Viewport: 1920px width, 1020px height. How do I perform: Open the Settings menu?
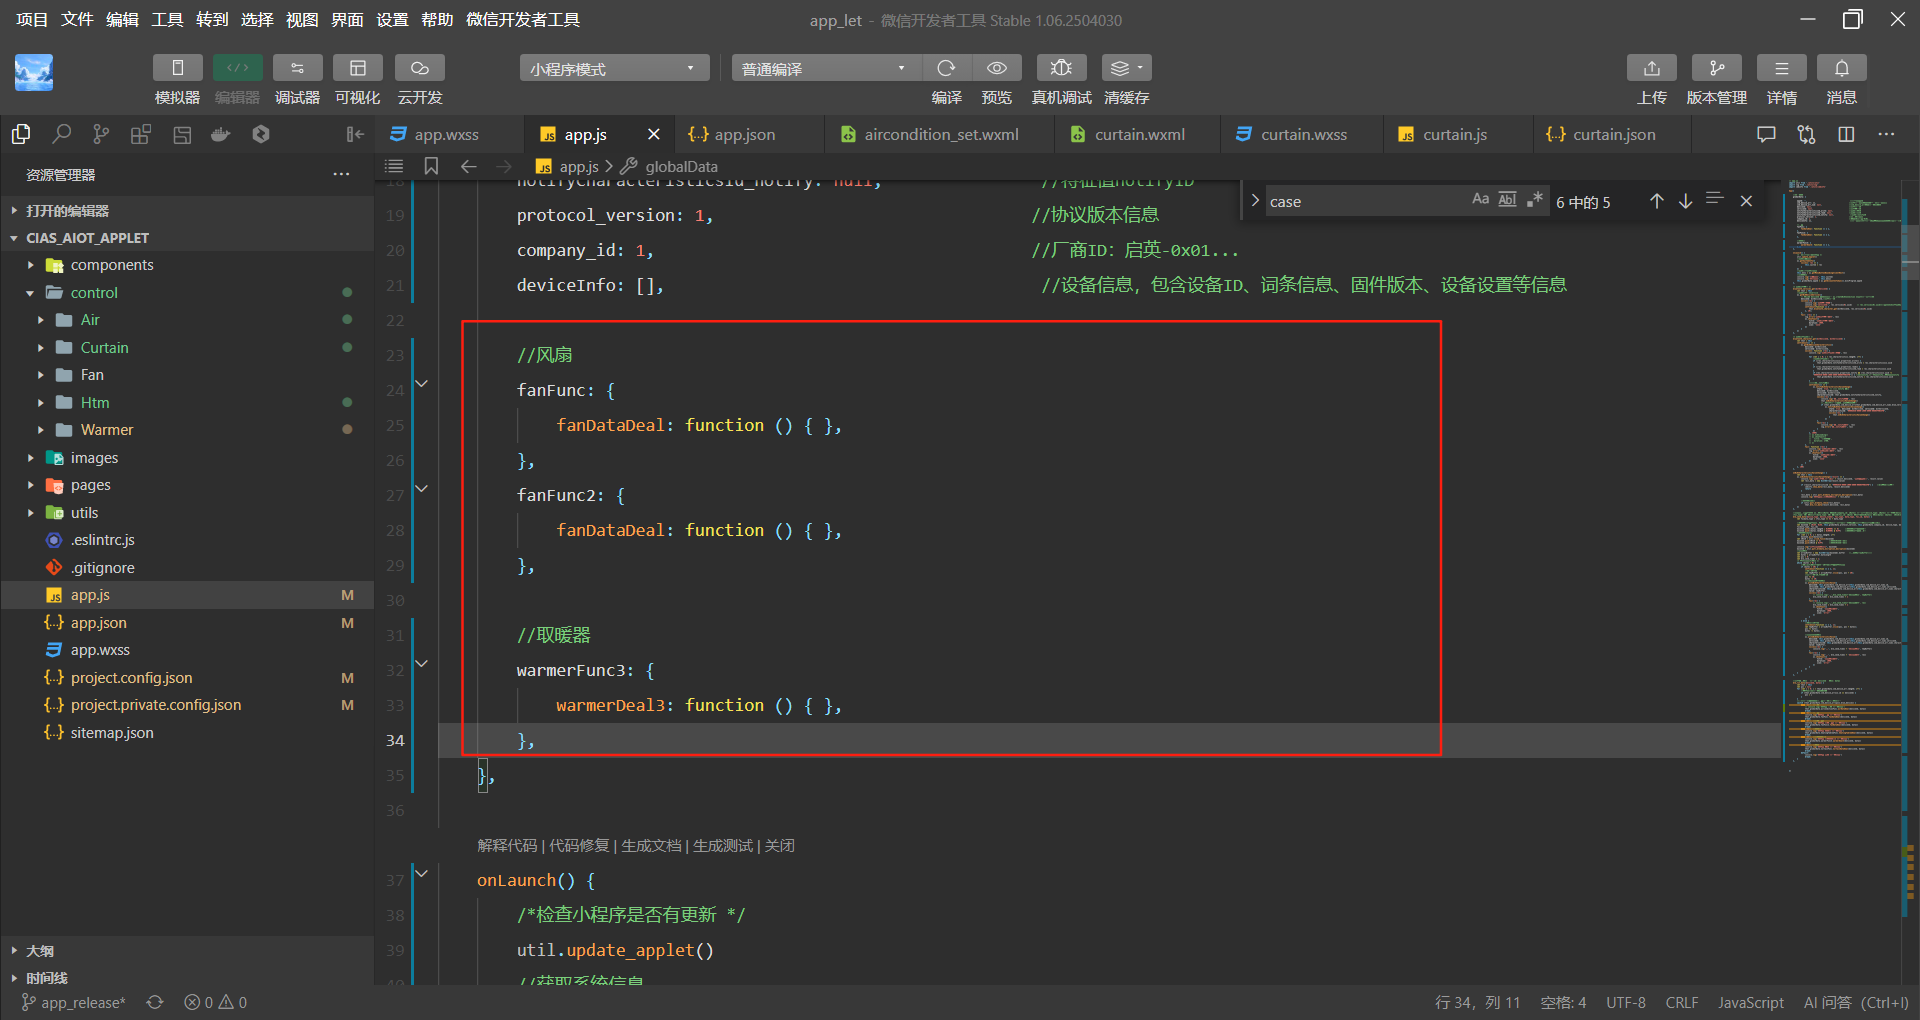point(391,20)
